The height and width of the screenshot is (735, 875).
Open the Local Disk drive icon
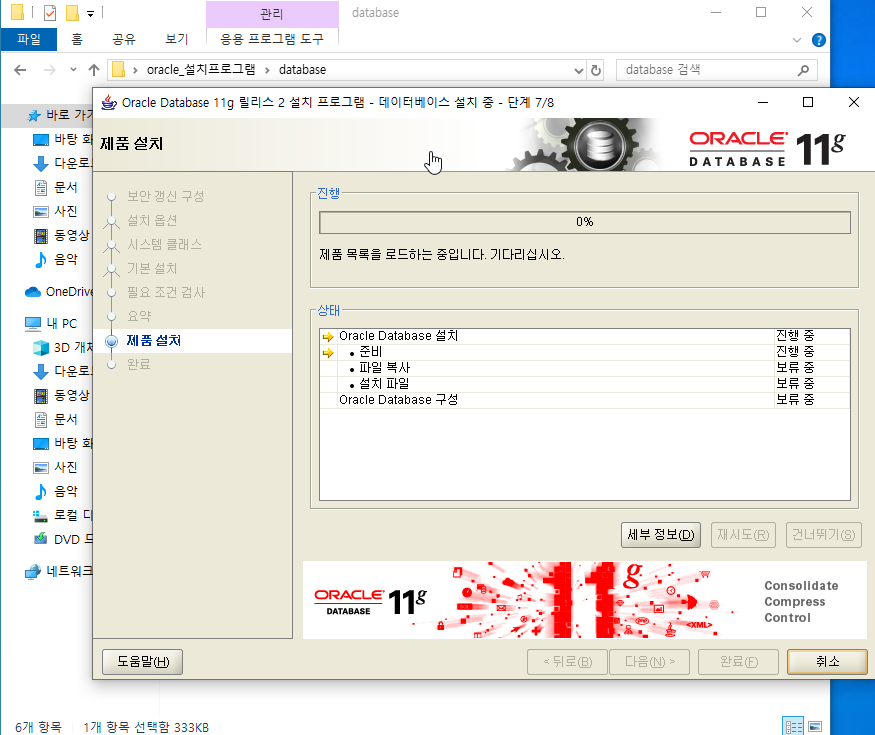[x=40, y=516]
